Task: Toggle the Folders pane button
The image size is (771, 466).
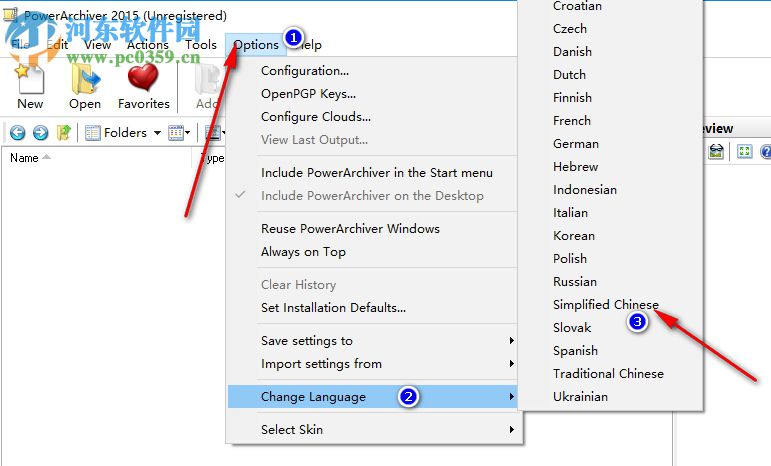Action: tap(116, 133)
